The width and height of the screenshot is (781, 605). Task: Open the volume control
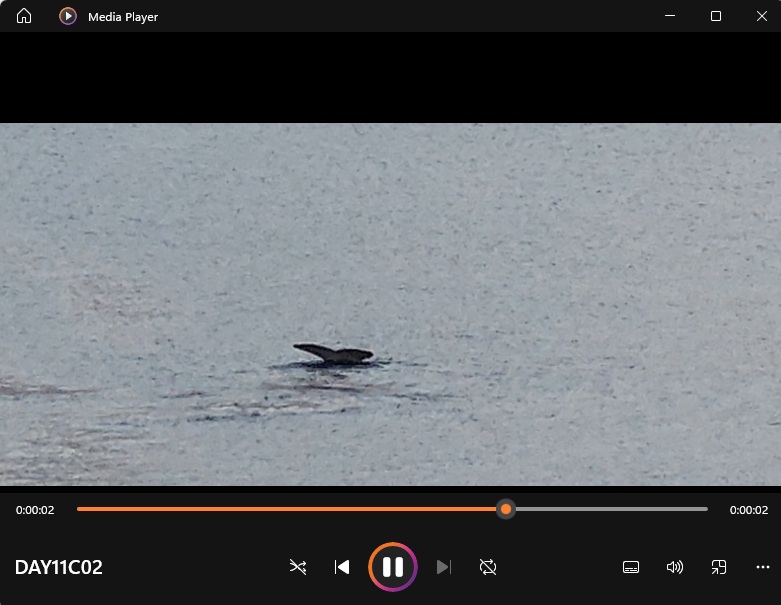click(675, 567)
